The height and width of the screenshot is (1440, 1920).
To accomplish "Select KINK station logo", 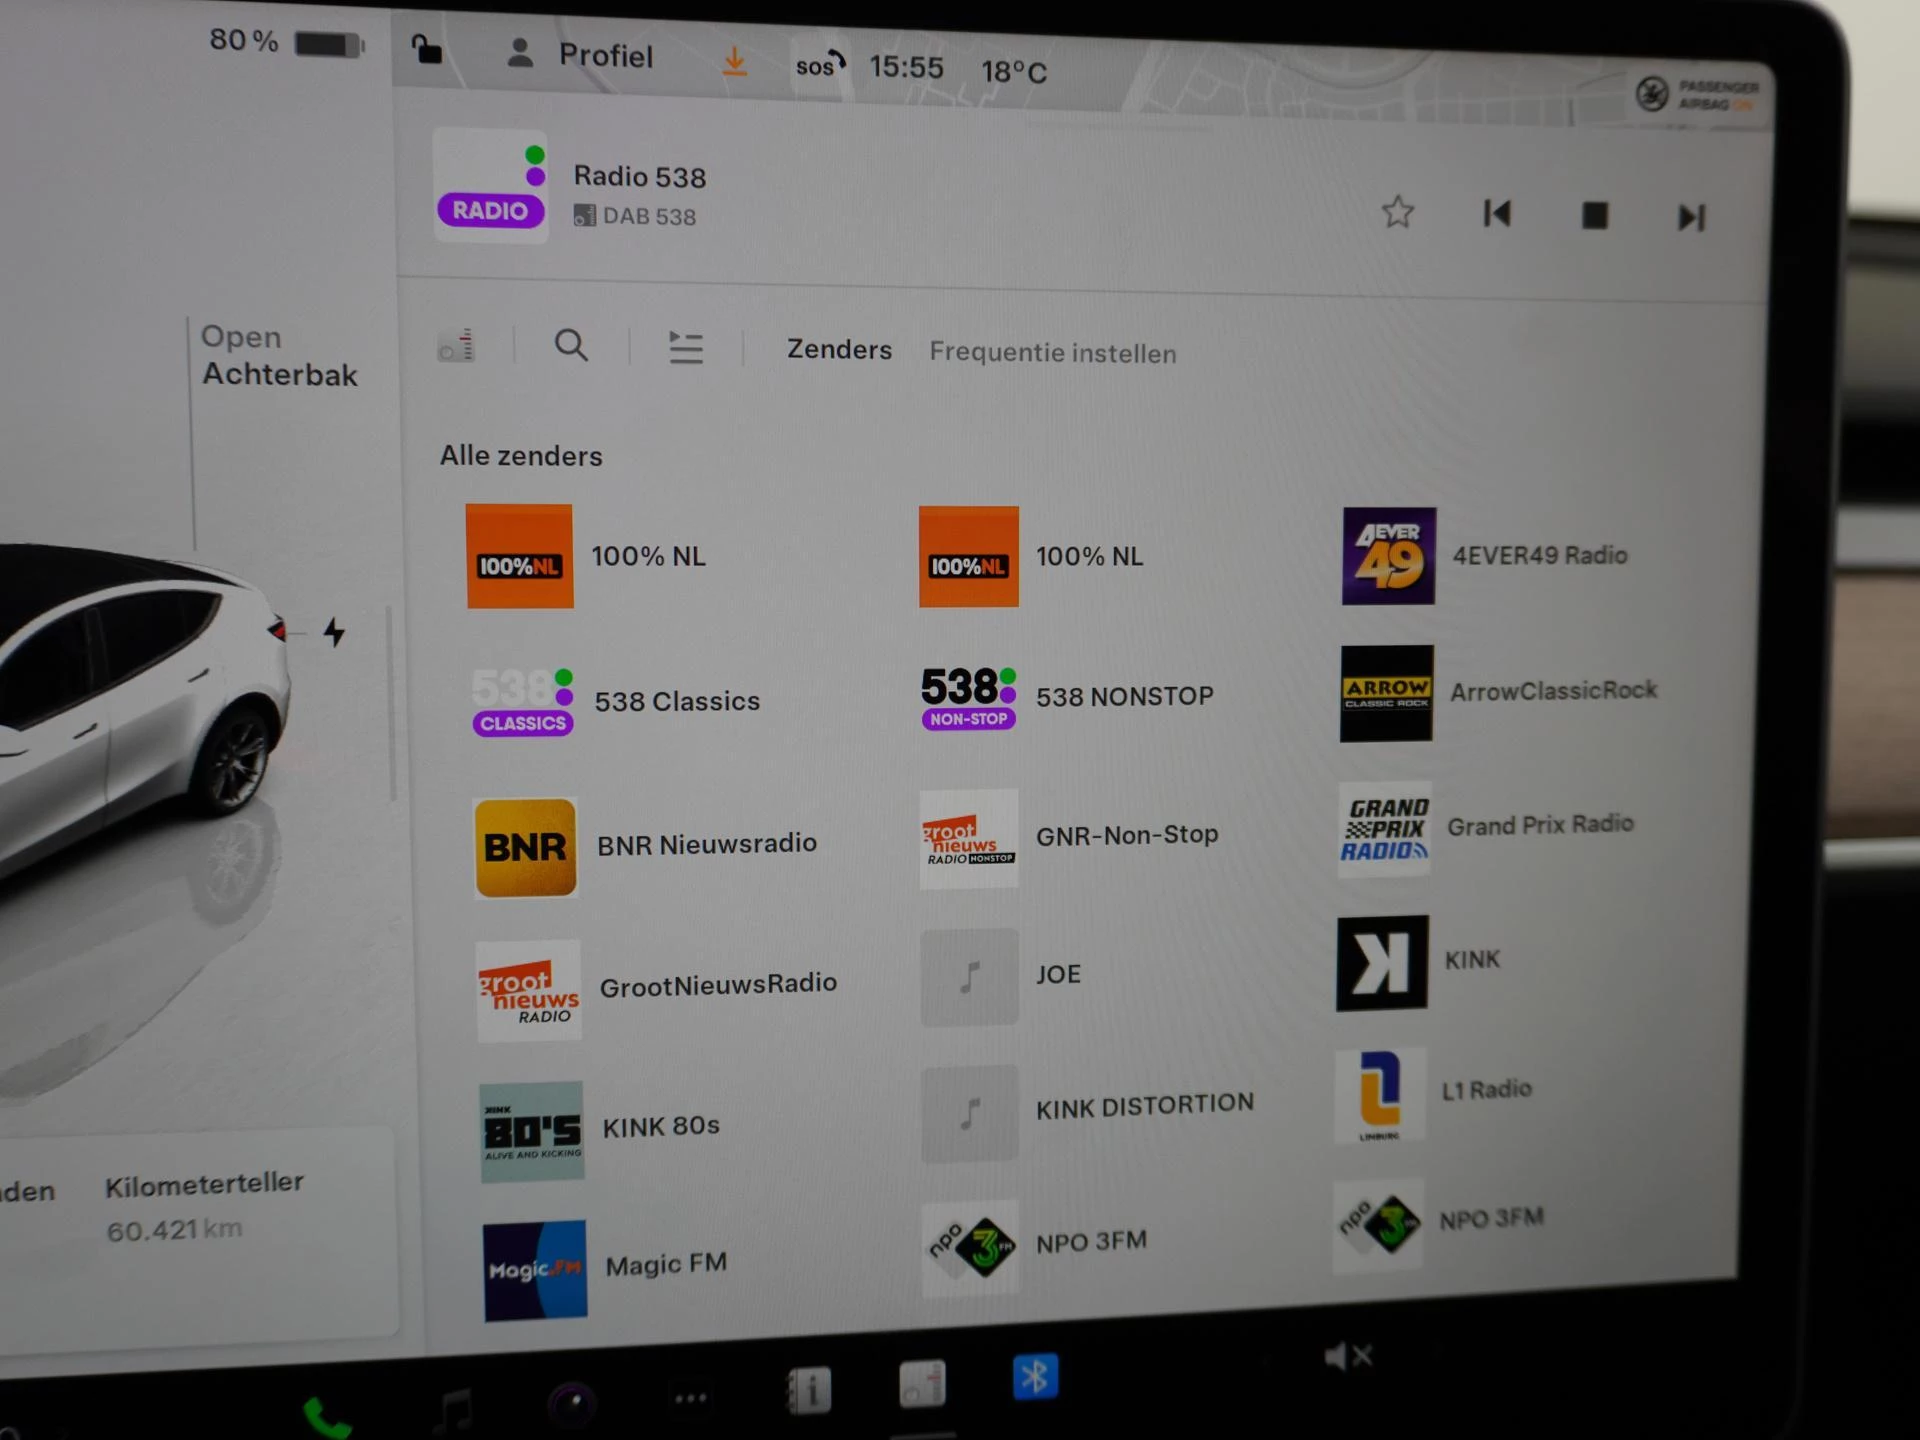I will (x=1382, y=963).
